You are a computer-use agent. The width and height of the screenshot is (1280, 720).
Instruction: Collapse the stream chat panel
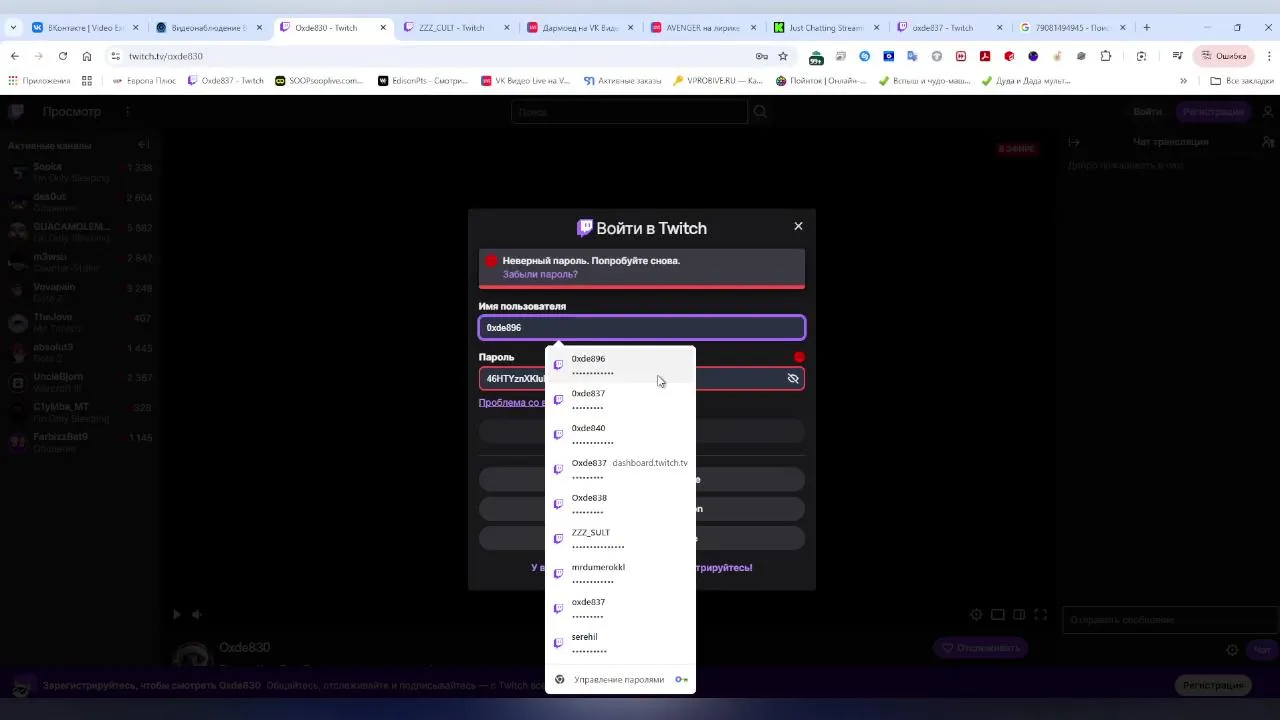[x=1073, y=142]
